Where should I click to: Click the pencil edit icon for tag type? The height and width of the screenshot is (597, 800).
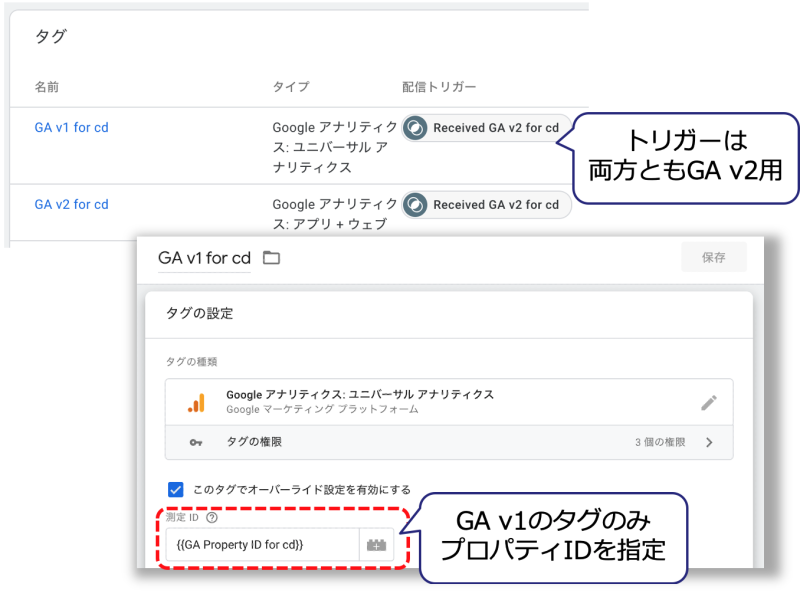click(x=709, y=403)
